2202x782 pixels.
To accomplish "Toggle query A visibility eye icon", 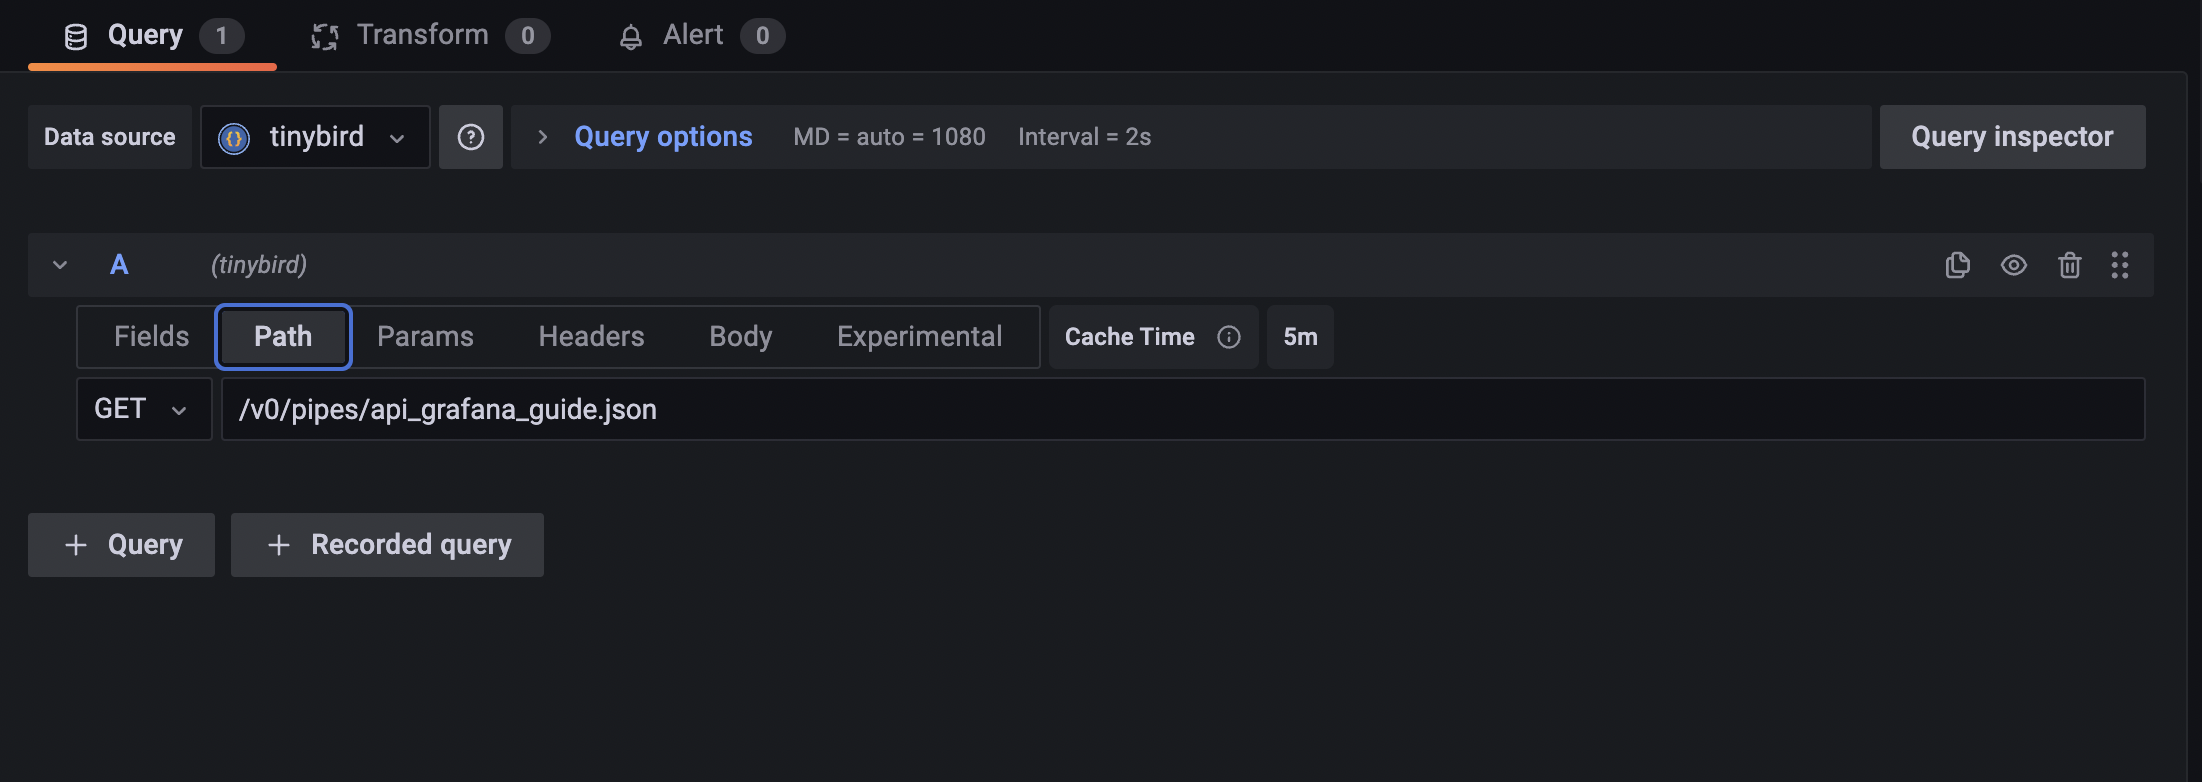I will (x=2014, y=265).
